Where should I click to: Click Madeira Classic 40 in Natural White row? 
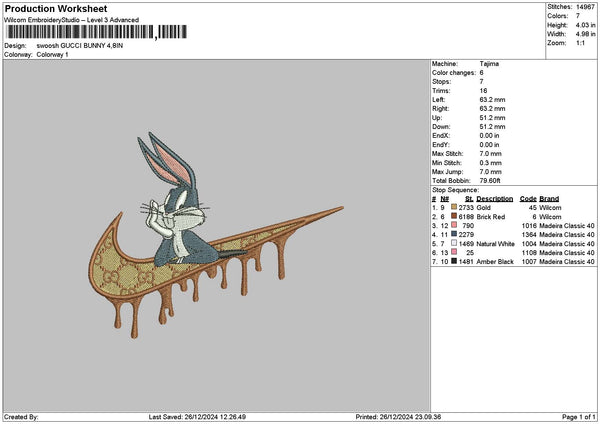coord(567,244)
